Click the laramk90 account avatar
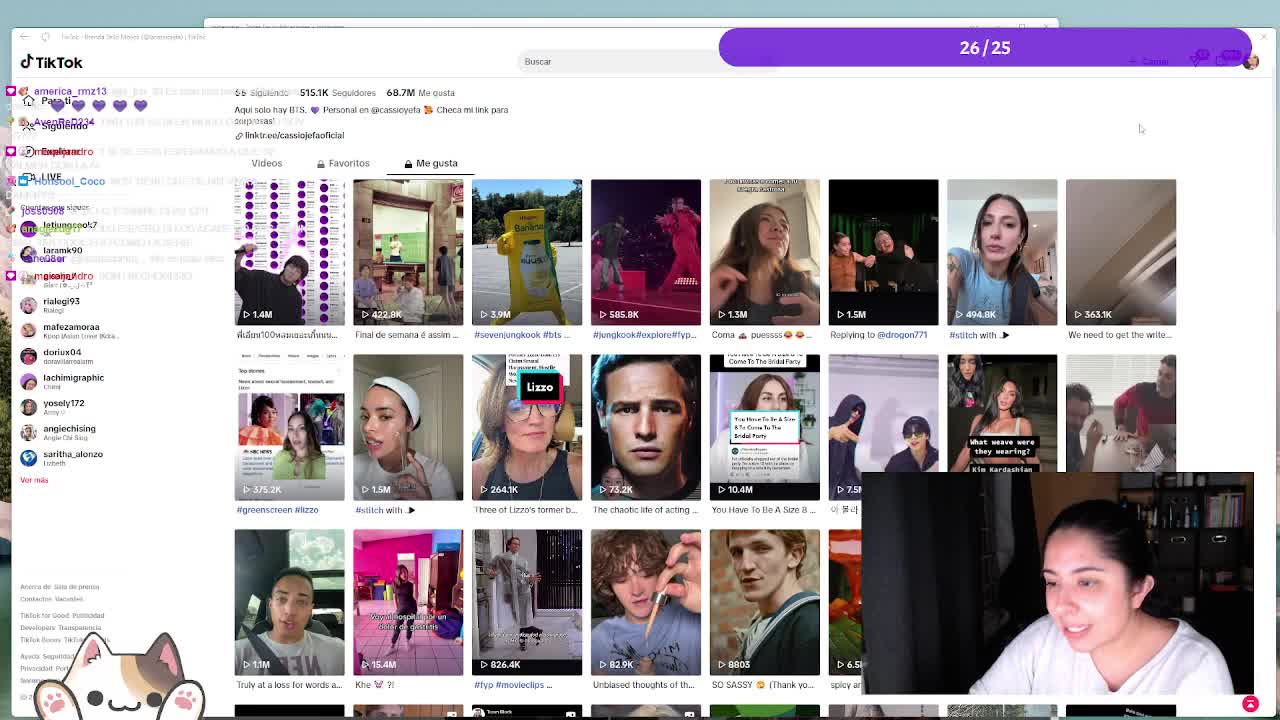Viewport: 1280px width, 720px height. tap(29, 254)
